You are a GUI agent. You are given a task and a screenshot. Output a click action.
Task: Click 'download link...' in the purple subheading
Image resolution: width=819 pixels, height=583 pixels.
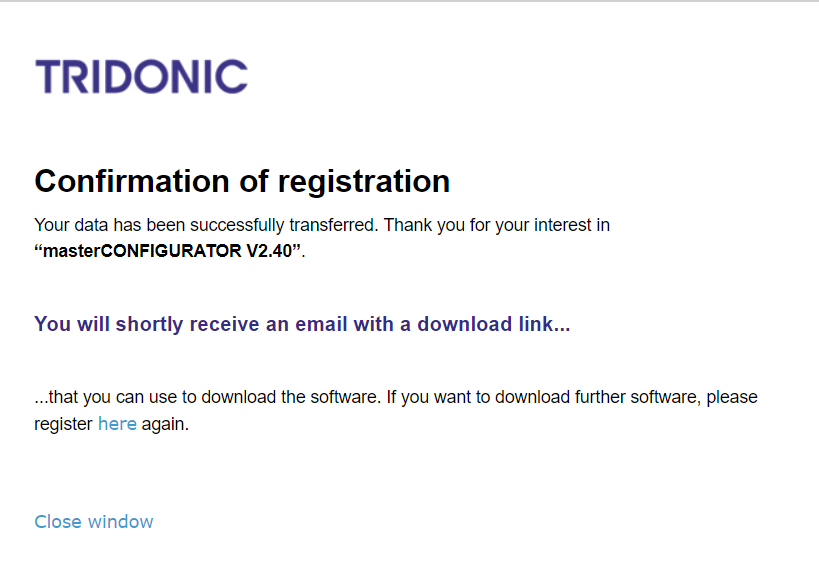[494, 324]
